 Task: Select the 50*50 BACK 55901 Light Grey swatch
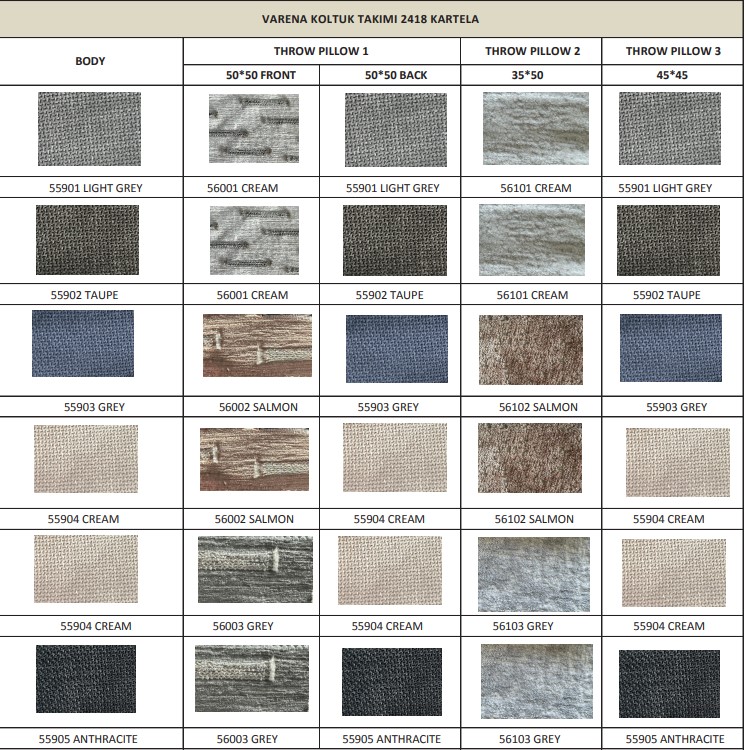tap(395, 129)
